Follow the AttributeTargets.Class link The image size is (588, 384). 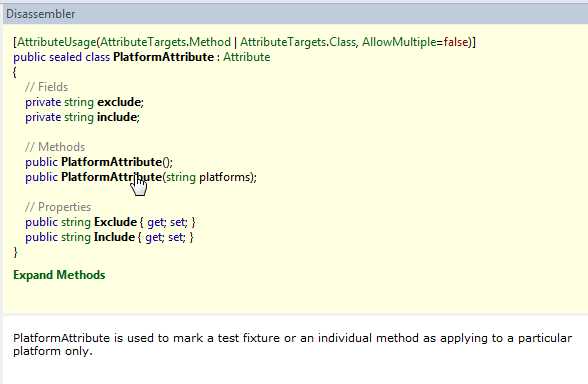click(x=298, y=42)
